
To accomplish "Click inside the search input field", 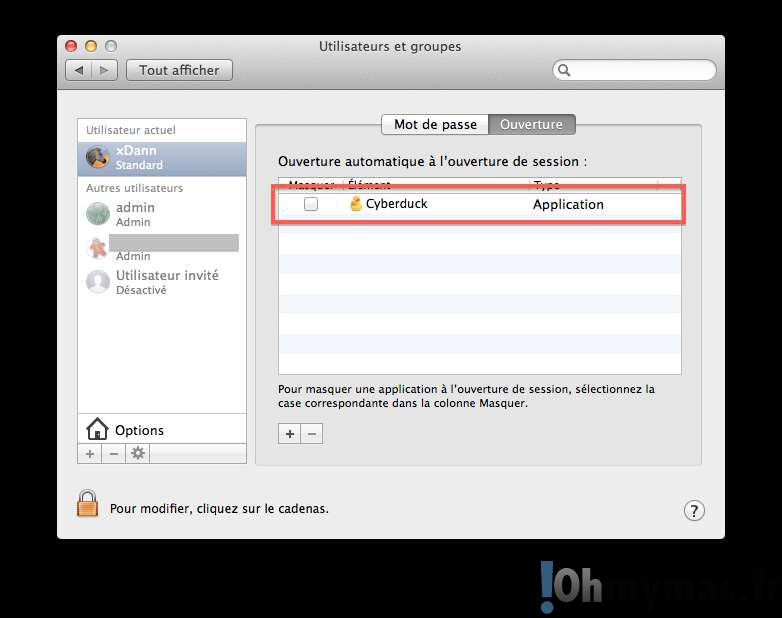I will click(640, 70).
